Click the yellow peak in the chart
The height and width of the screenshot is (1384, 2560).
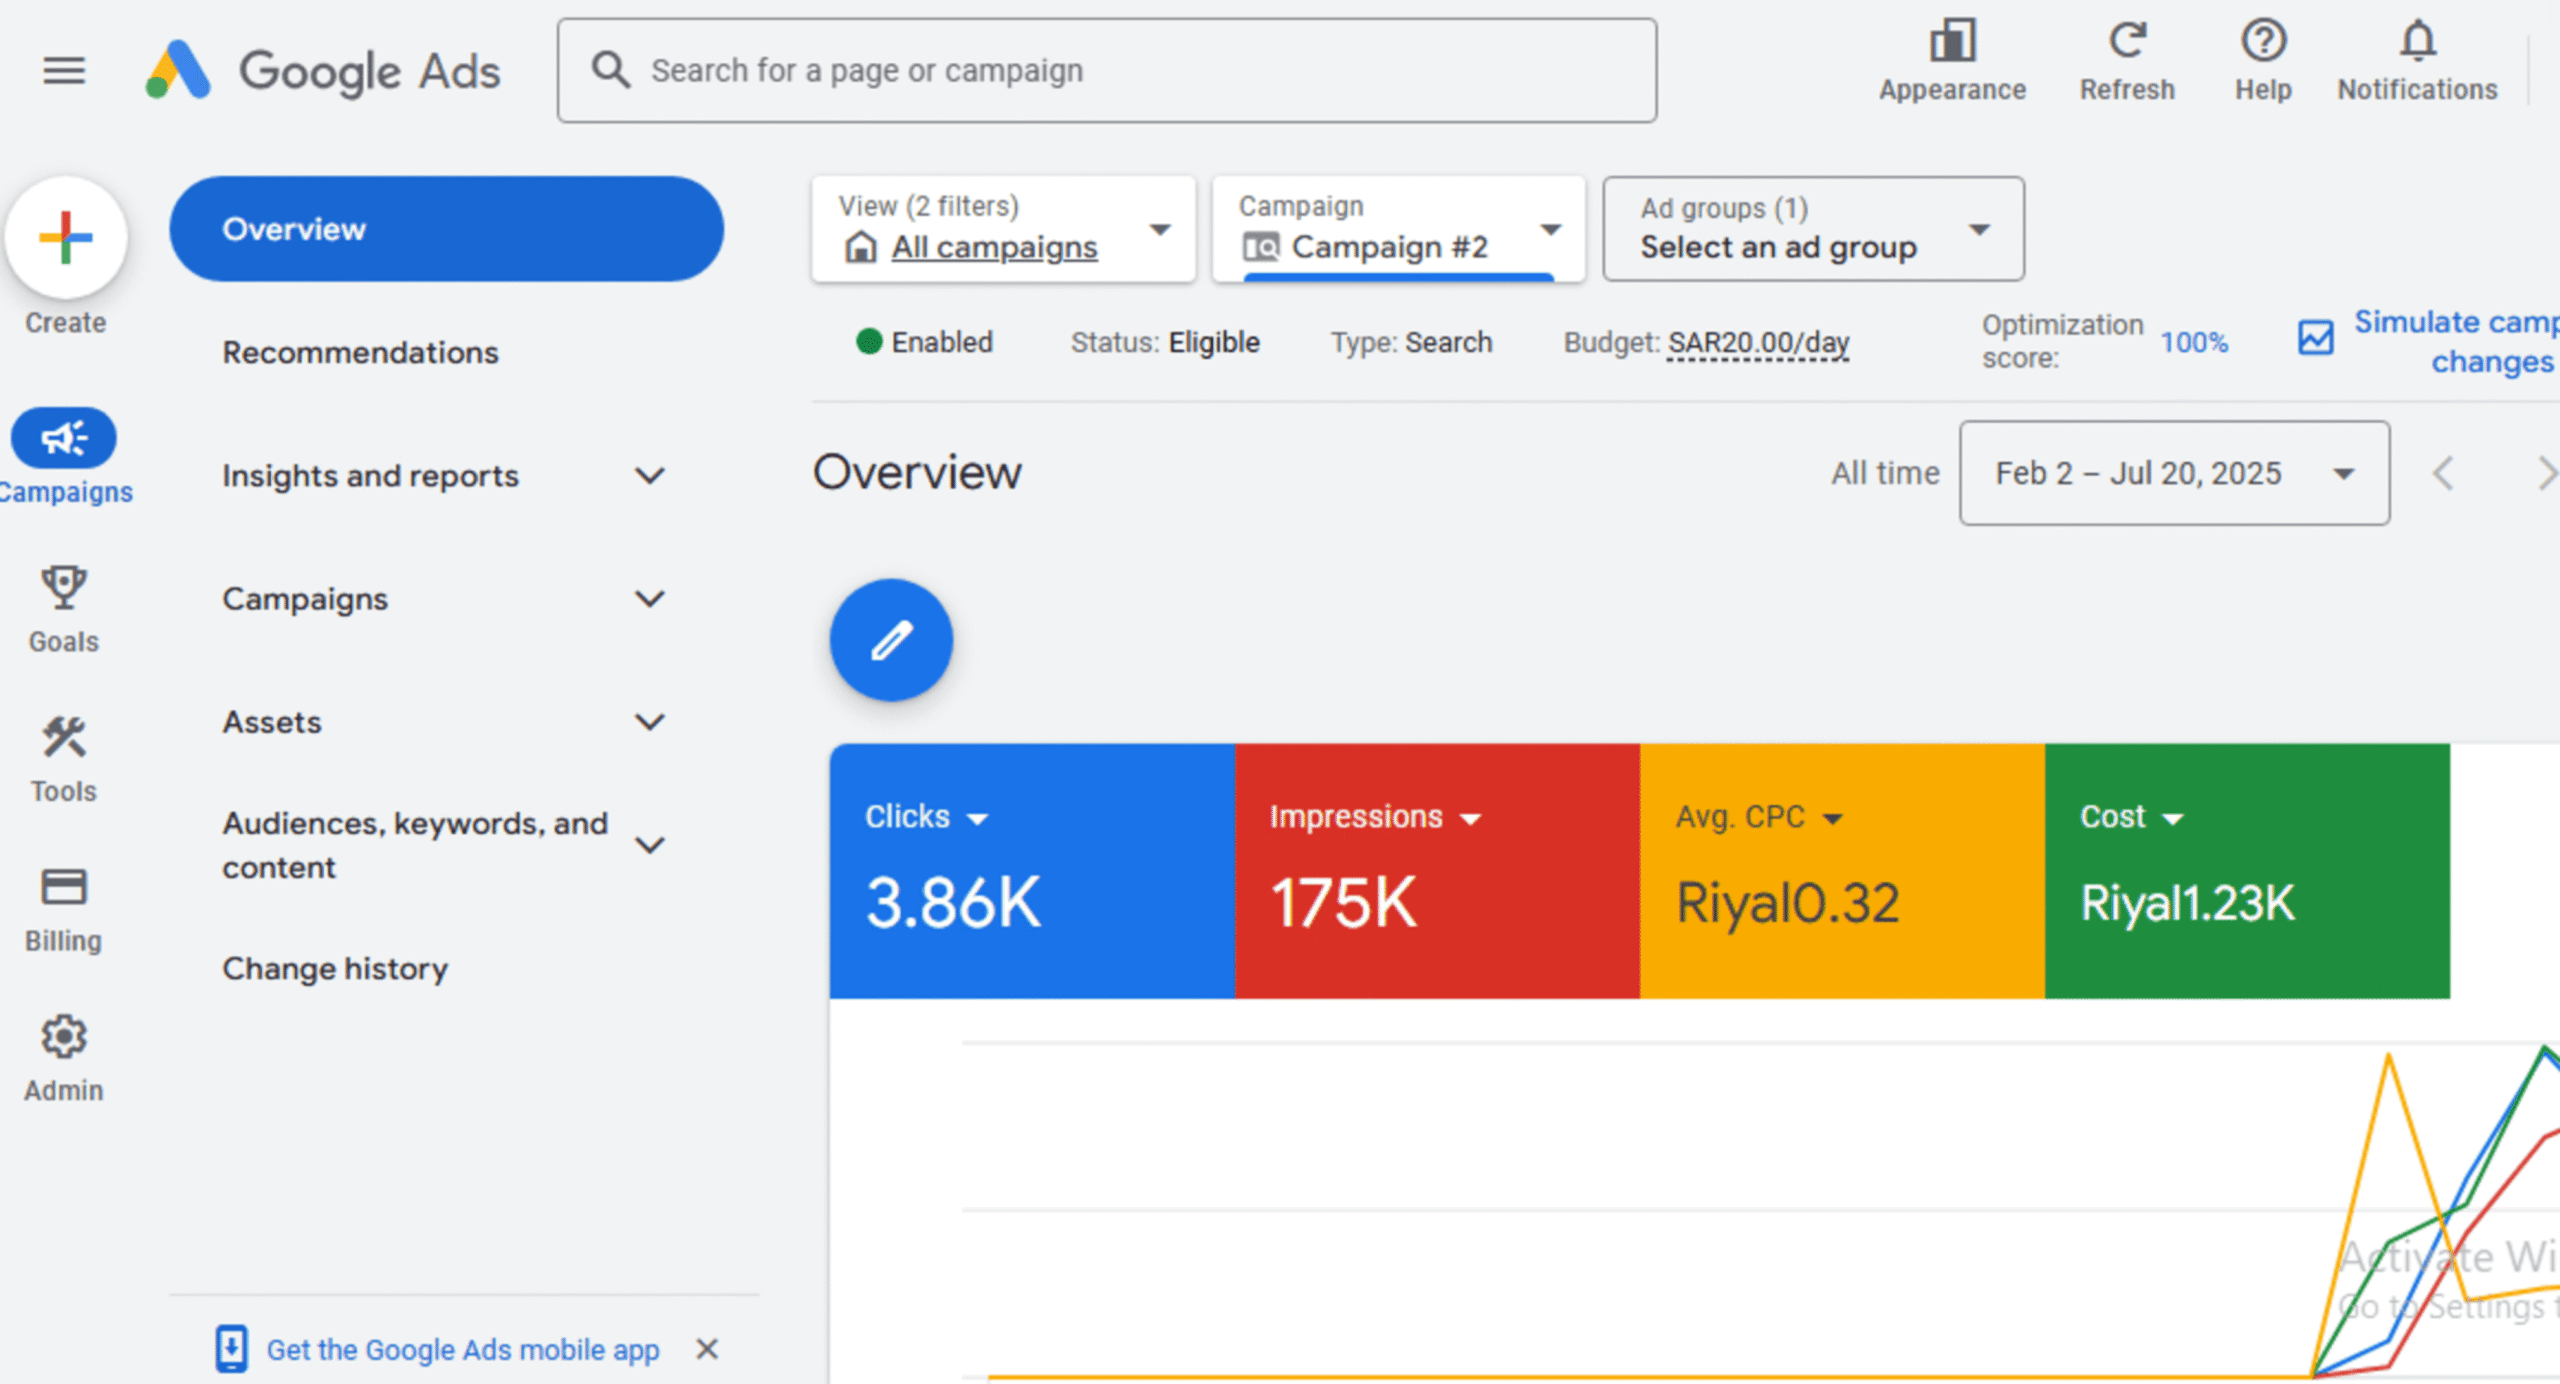point(2388,1057)
